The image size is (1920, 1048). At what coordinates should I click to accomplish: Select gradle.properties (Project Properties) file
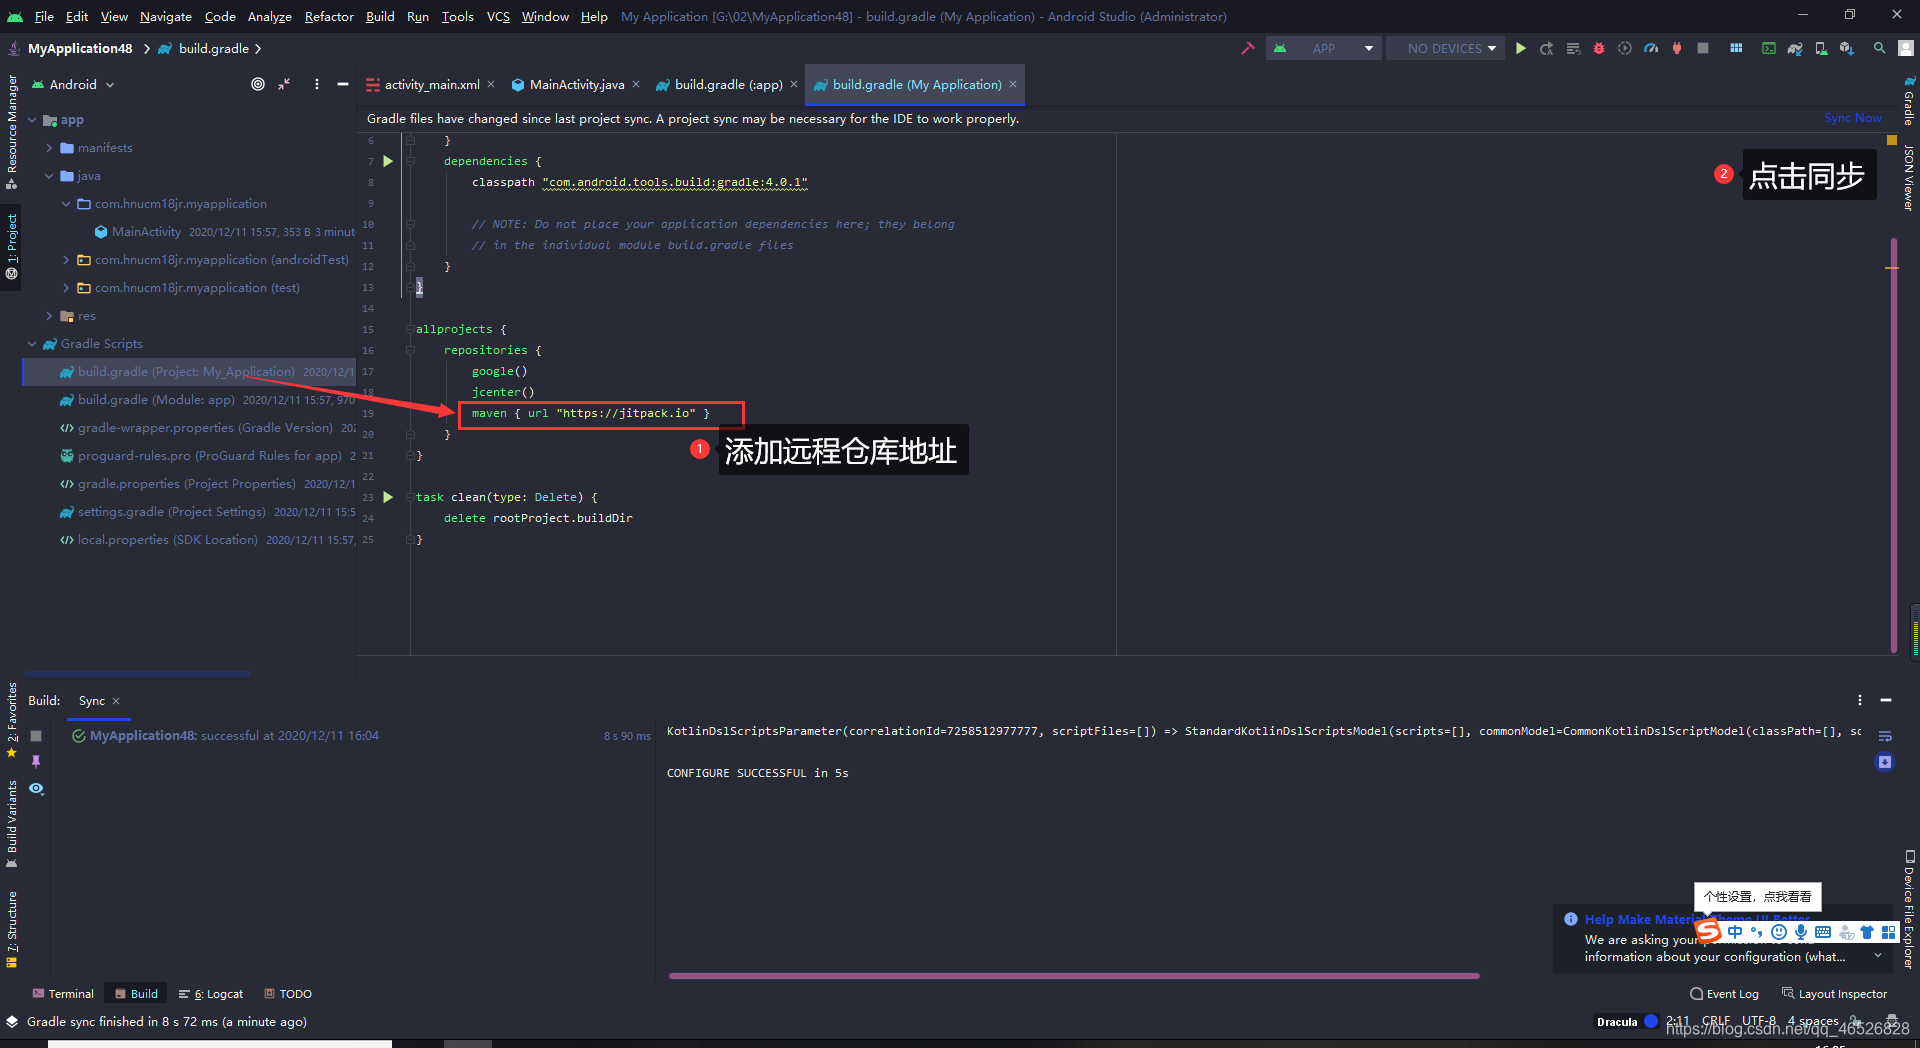coord(189,484)
